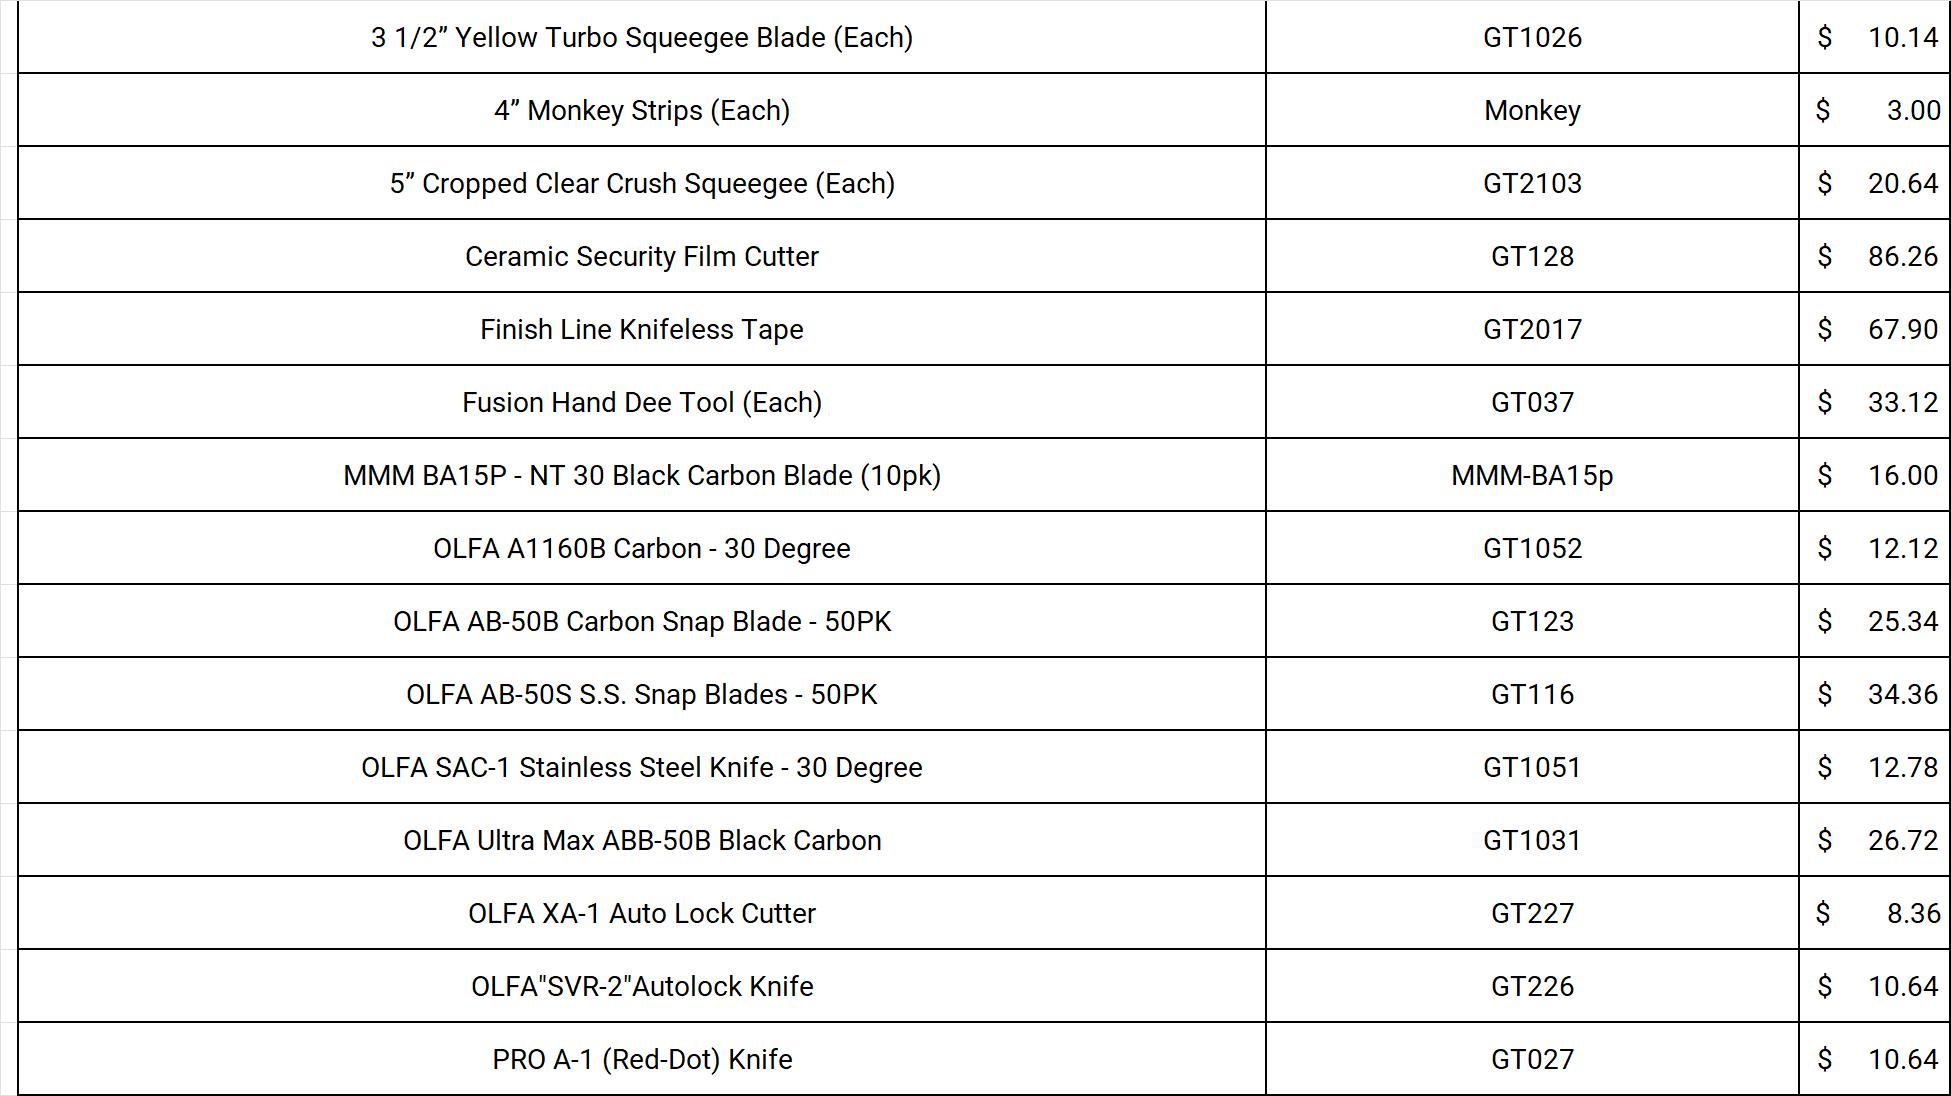The image size is (1951, 1096).
Task: Select the Fusion Hand Dee Tool cell
Action: pos(641,403)
